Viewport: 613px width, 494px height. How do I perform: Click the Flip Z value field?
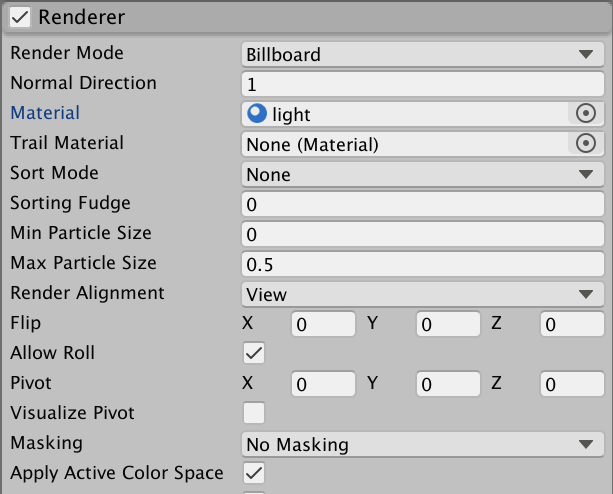572,324
